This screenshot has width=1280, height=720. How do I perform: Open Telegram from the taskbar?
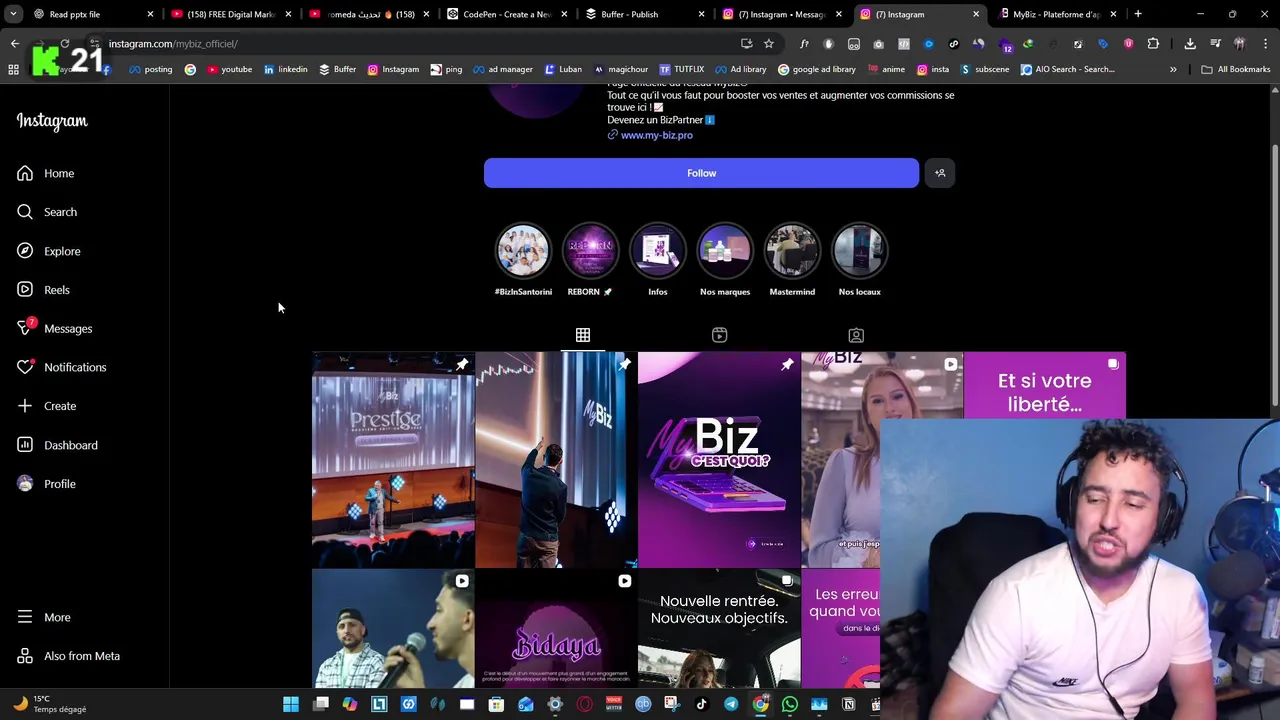731,704
